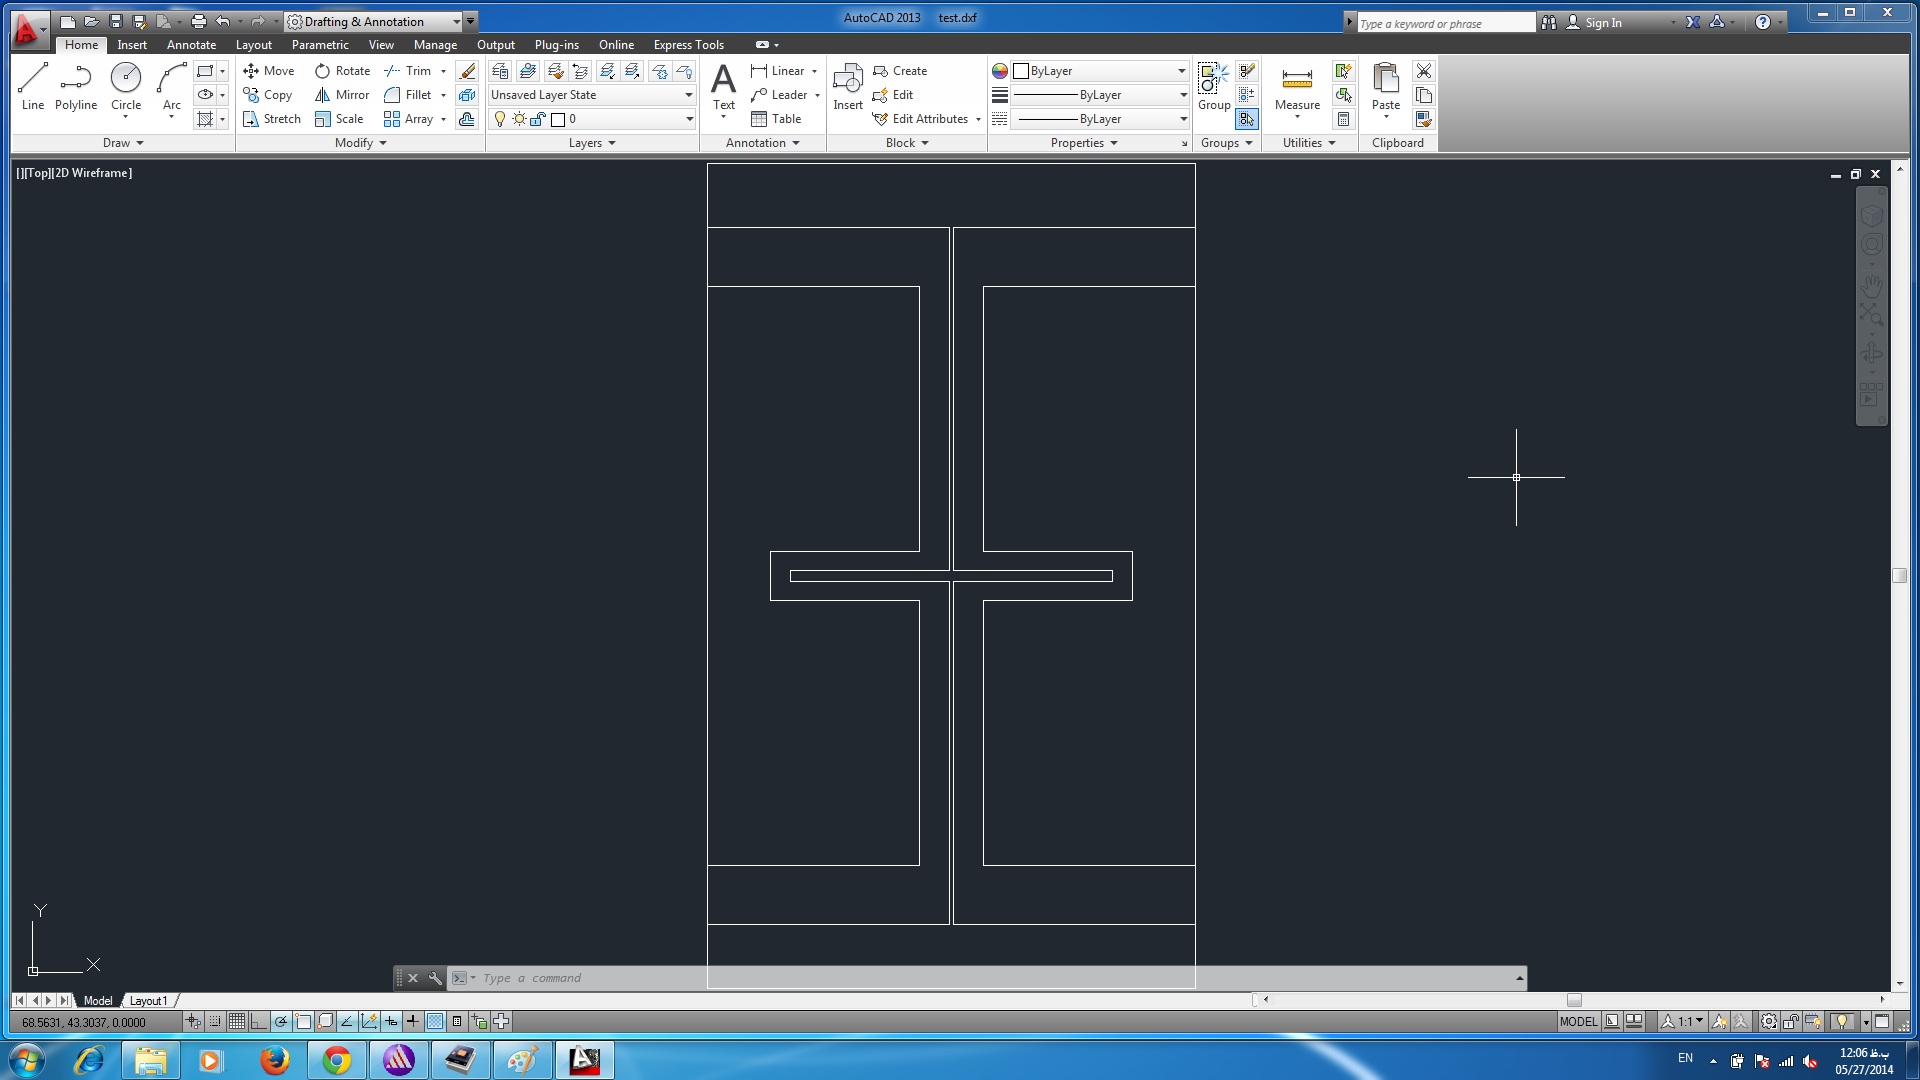Screen dimensions: 1920x1080
Task: Toggle Grid display in status bar
Action: 237,1021
